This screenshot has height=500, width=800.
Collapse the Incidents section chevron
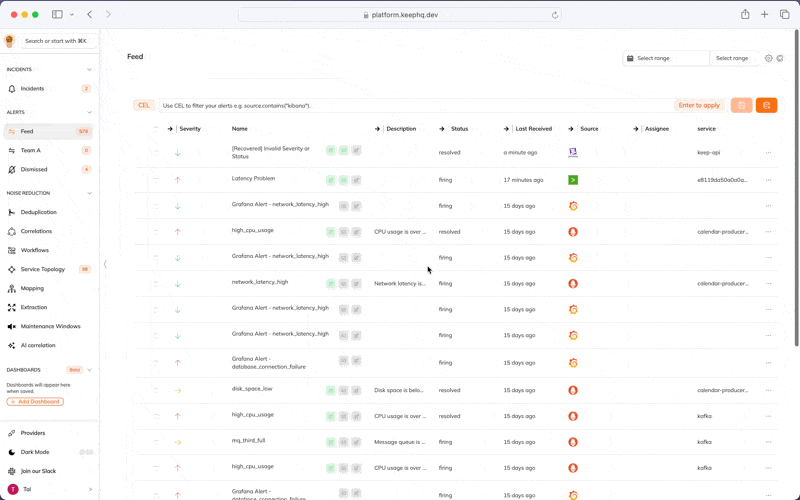[x=89, y=70]
